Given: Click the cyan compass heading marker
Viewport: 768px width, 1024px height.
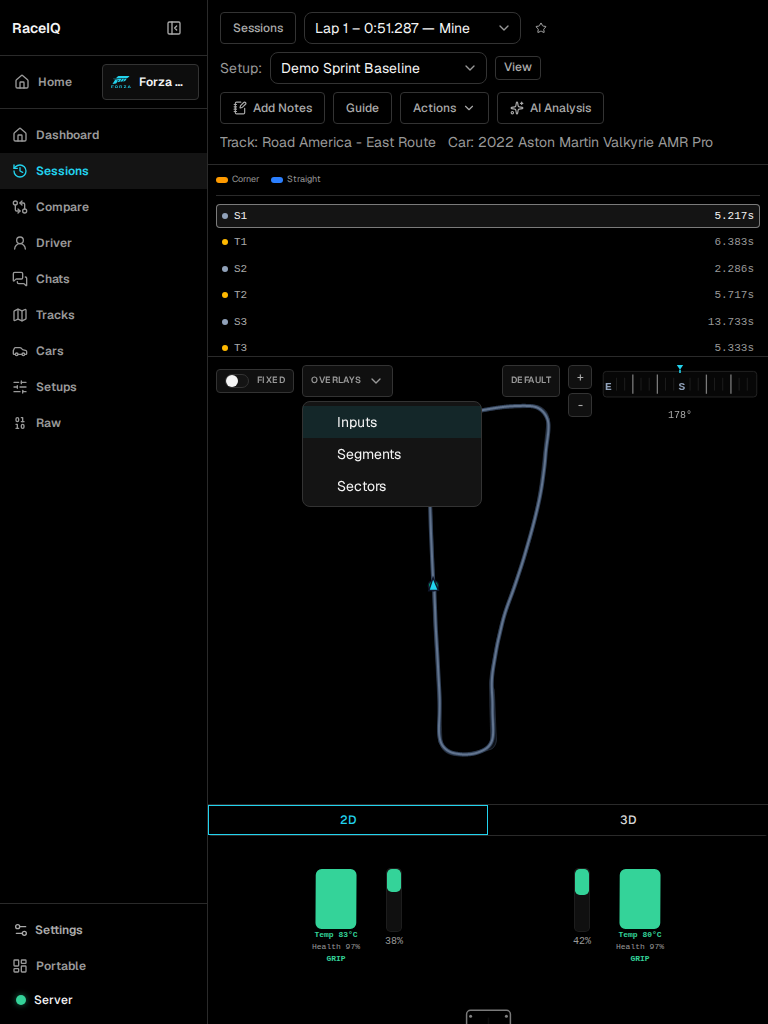Looking at the screenshot, I should click(x=680, y=369).
